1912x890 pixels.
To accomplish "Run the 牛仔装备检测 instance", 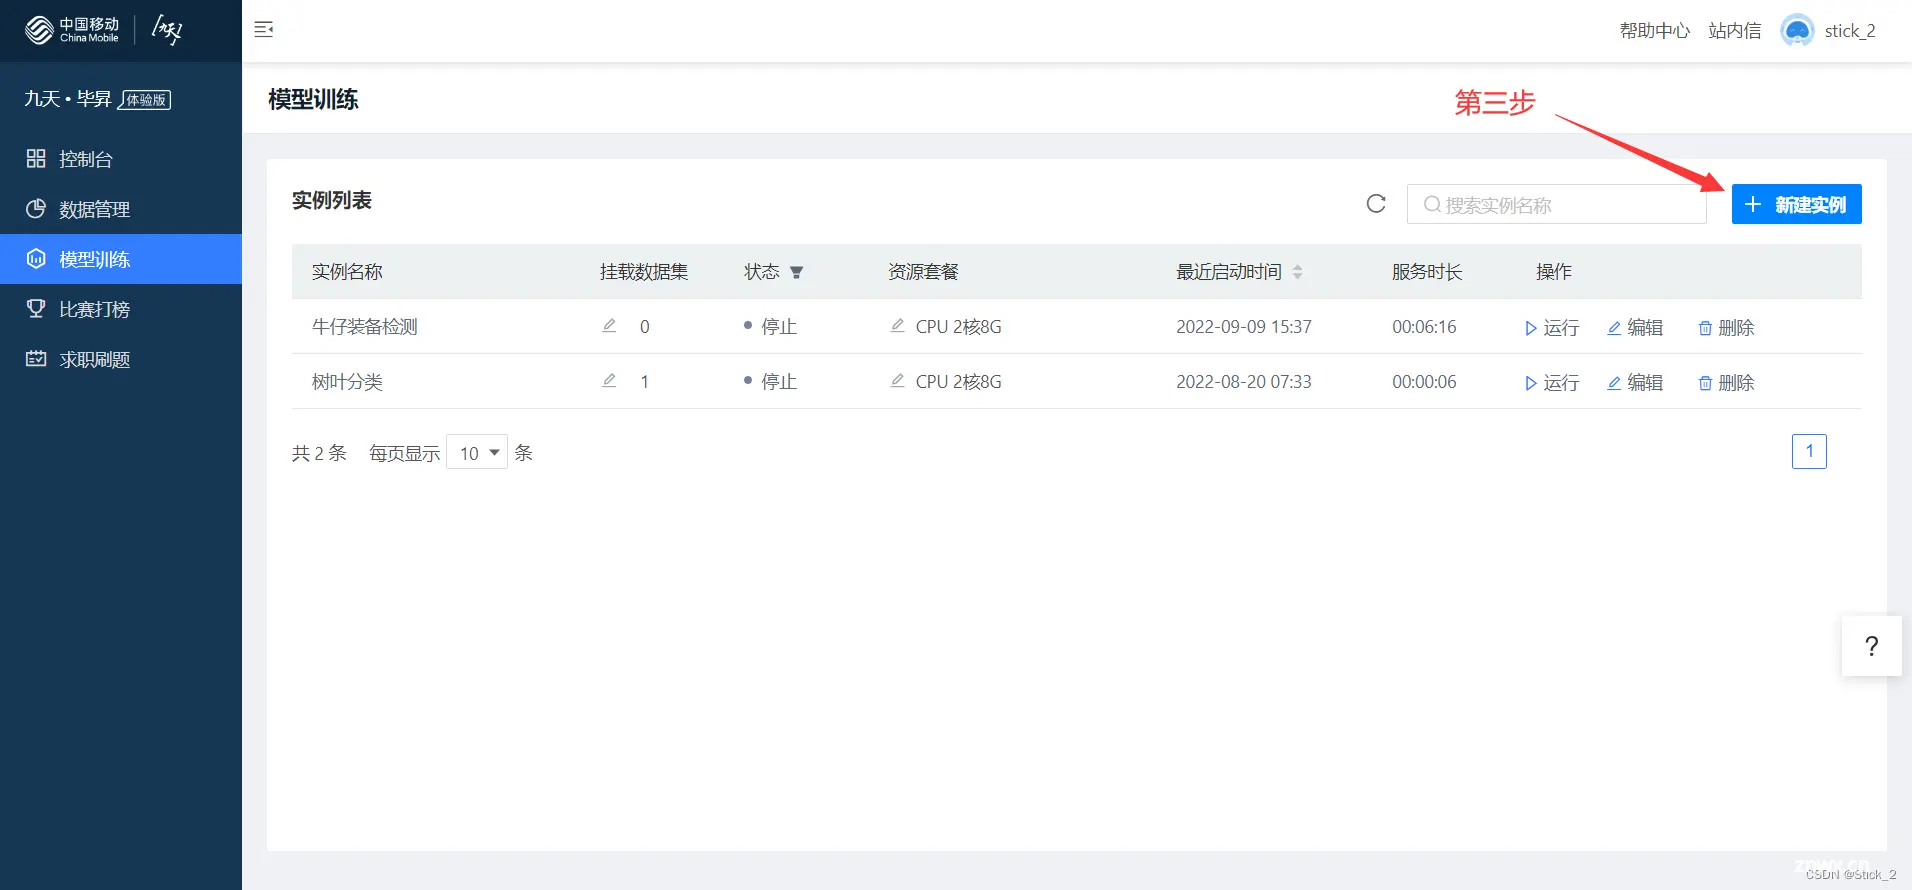I will point(1551,328).
